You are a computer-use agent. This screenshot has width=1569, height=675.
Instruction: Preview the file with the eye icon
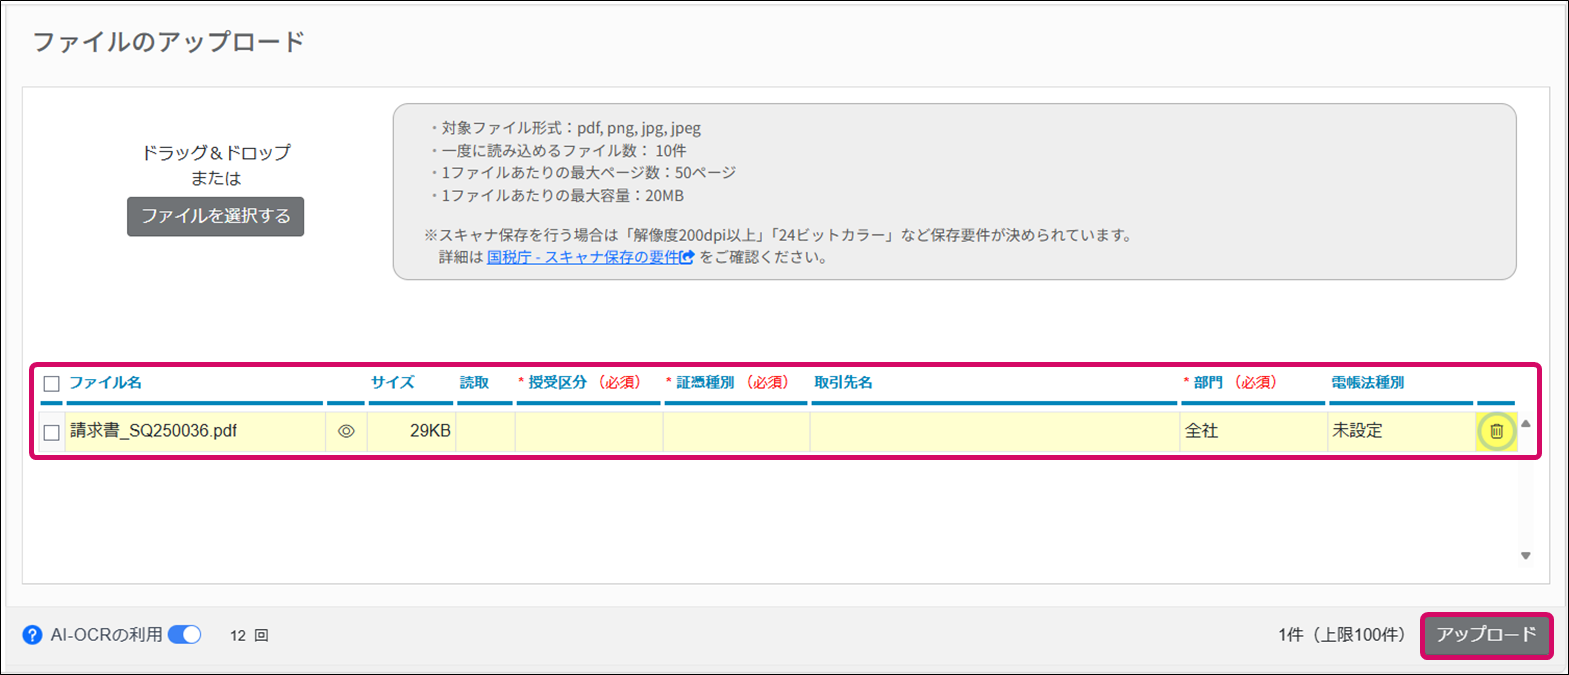coord(346,431)
